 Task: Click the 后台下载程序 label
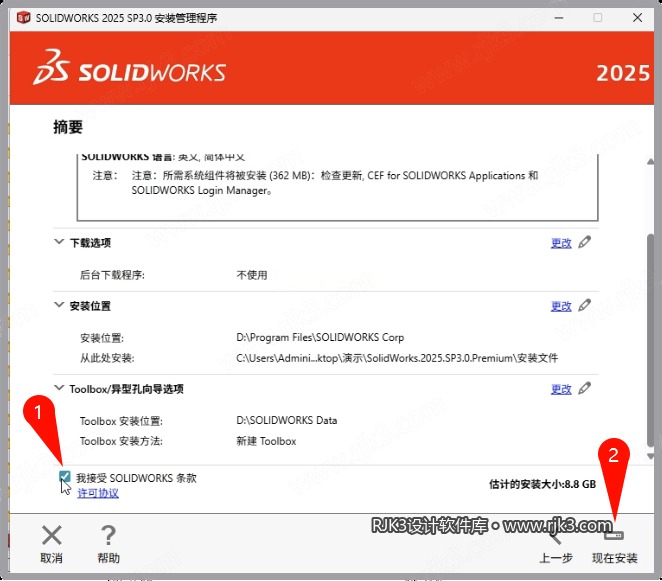(112, 275)
